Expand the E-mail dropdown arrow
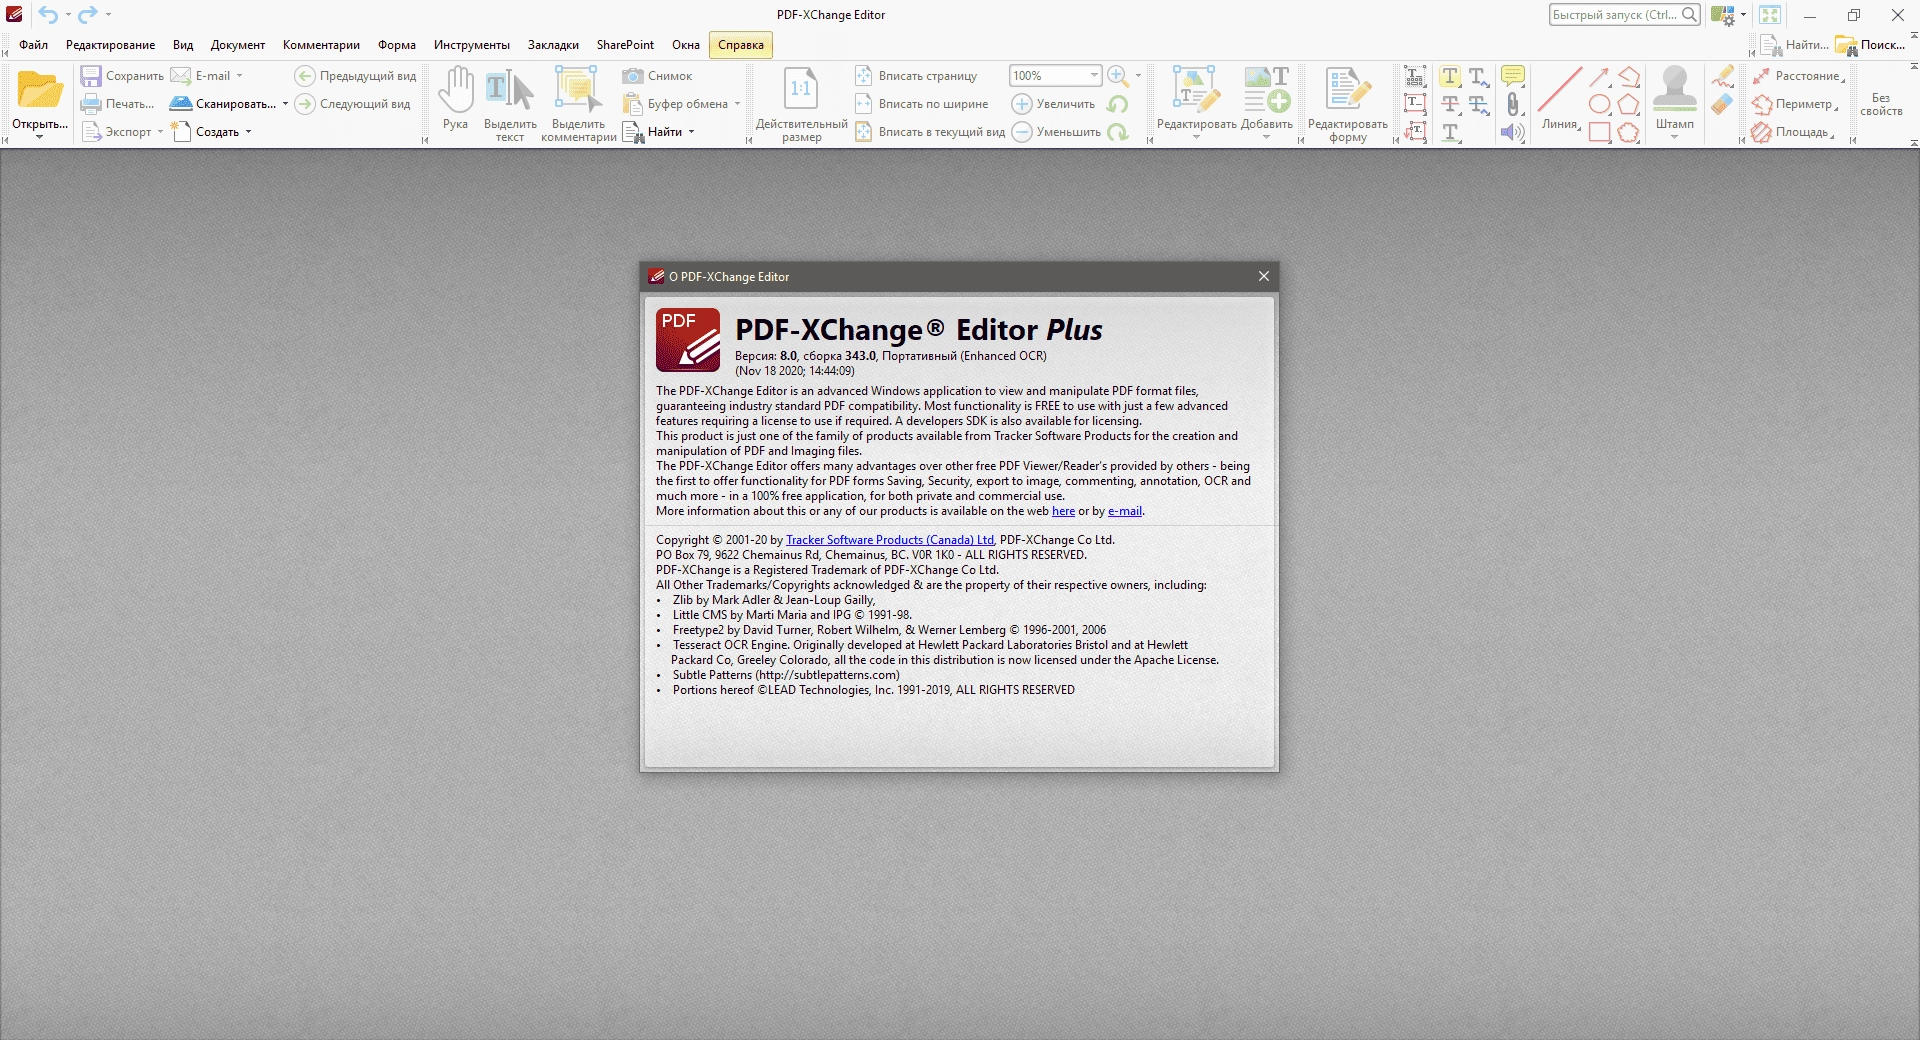Screen dimensions: 1920x1040 coord(239,76)
